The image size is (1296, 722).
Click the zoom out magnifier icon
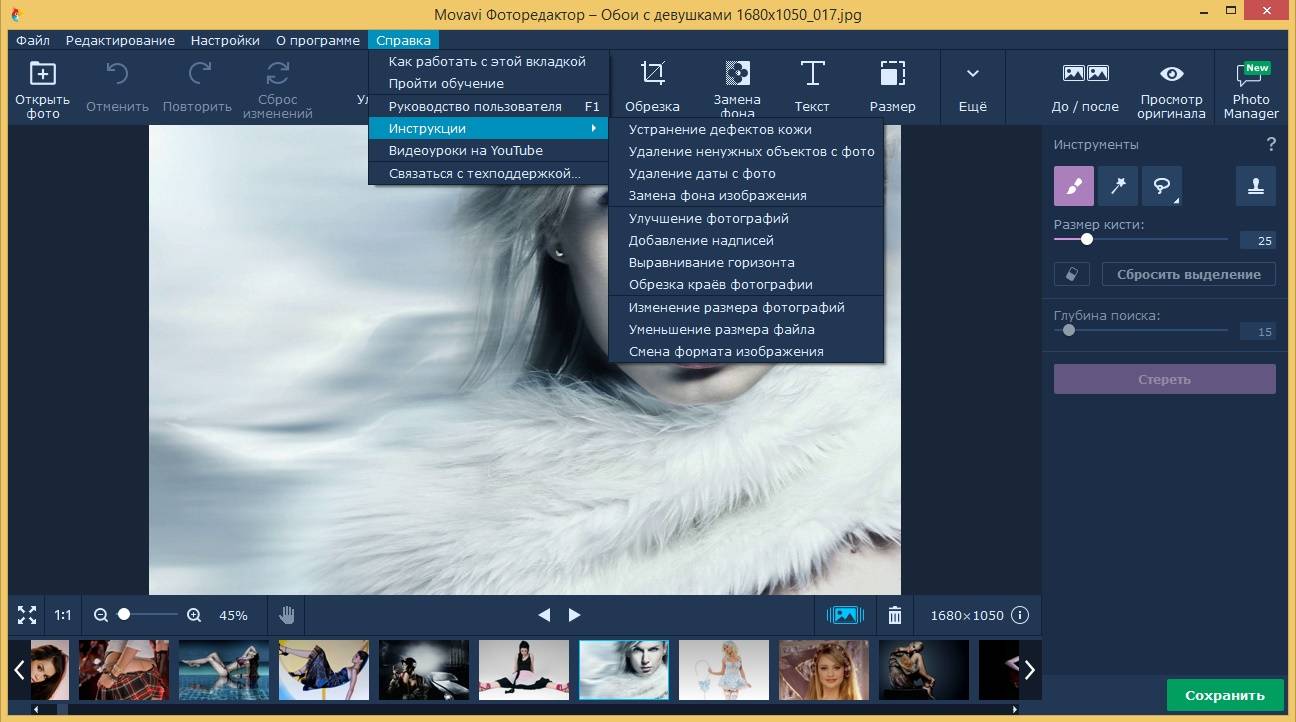100,615
